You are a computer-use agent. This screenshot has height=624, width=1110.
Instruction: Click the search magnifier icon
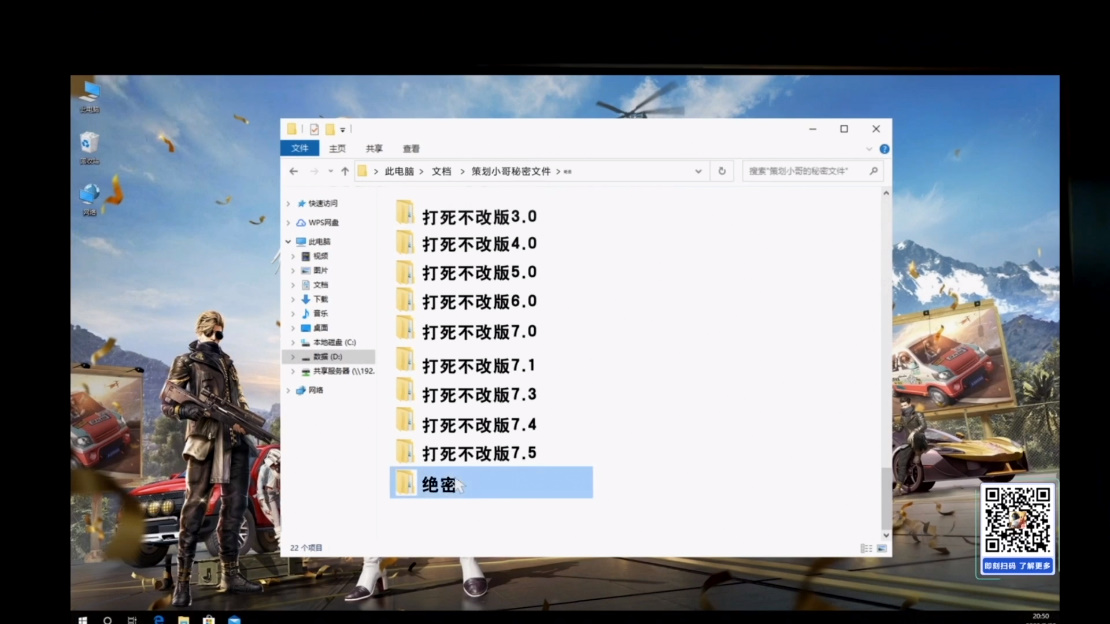point(874,171)
